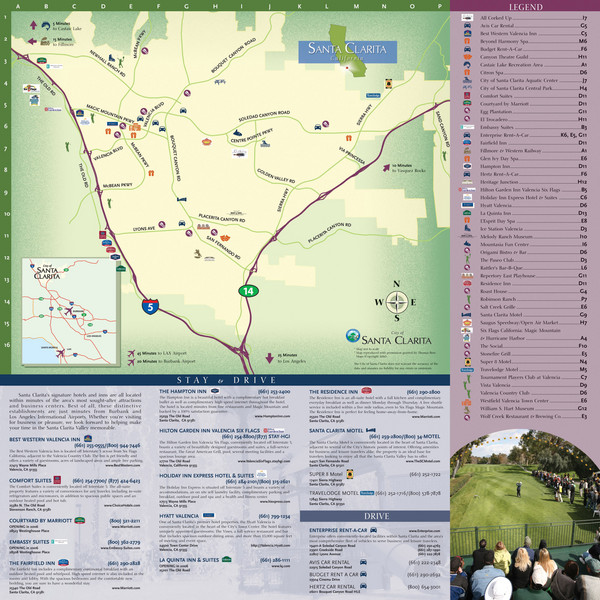Click BEST WESTERN VALENCIA INN listing heading
Screen dimensions: 600x600
(x=44, y=439)
